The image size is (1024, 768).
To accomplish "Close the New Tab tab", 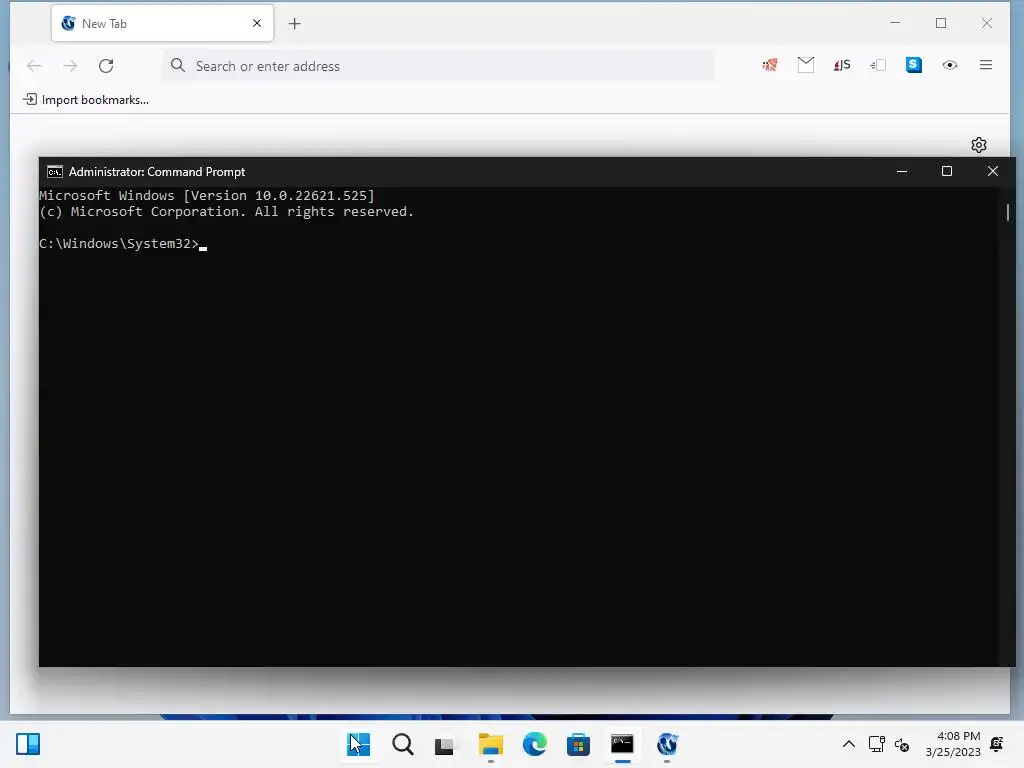I will (x=257, y=24).
